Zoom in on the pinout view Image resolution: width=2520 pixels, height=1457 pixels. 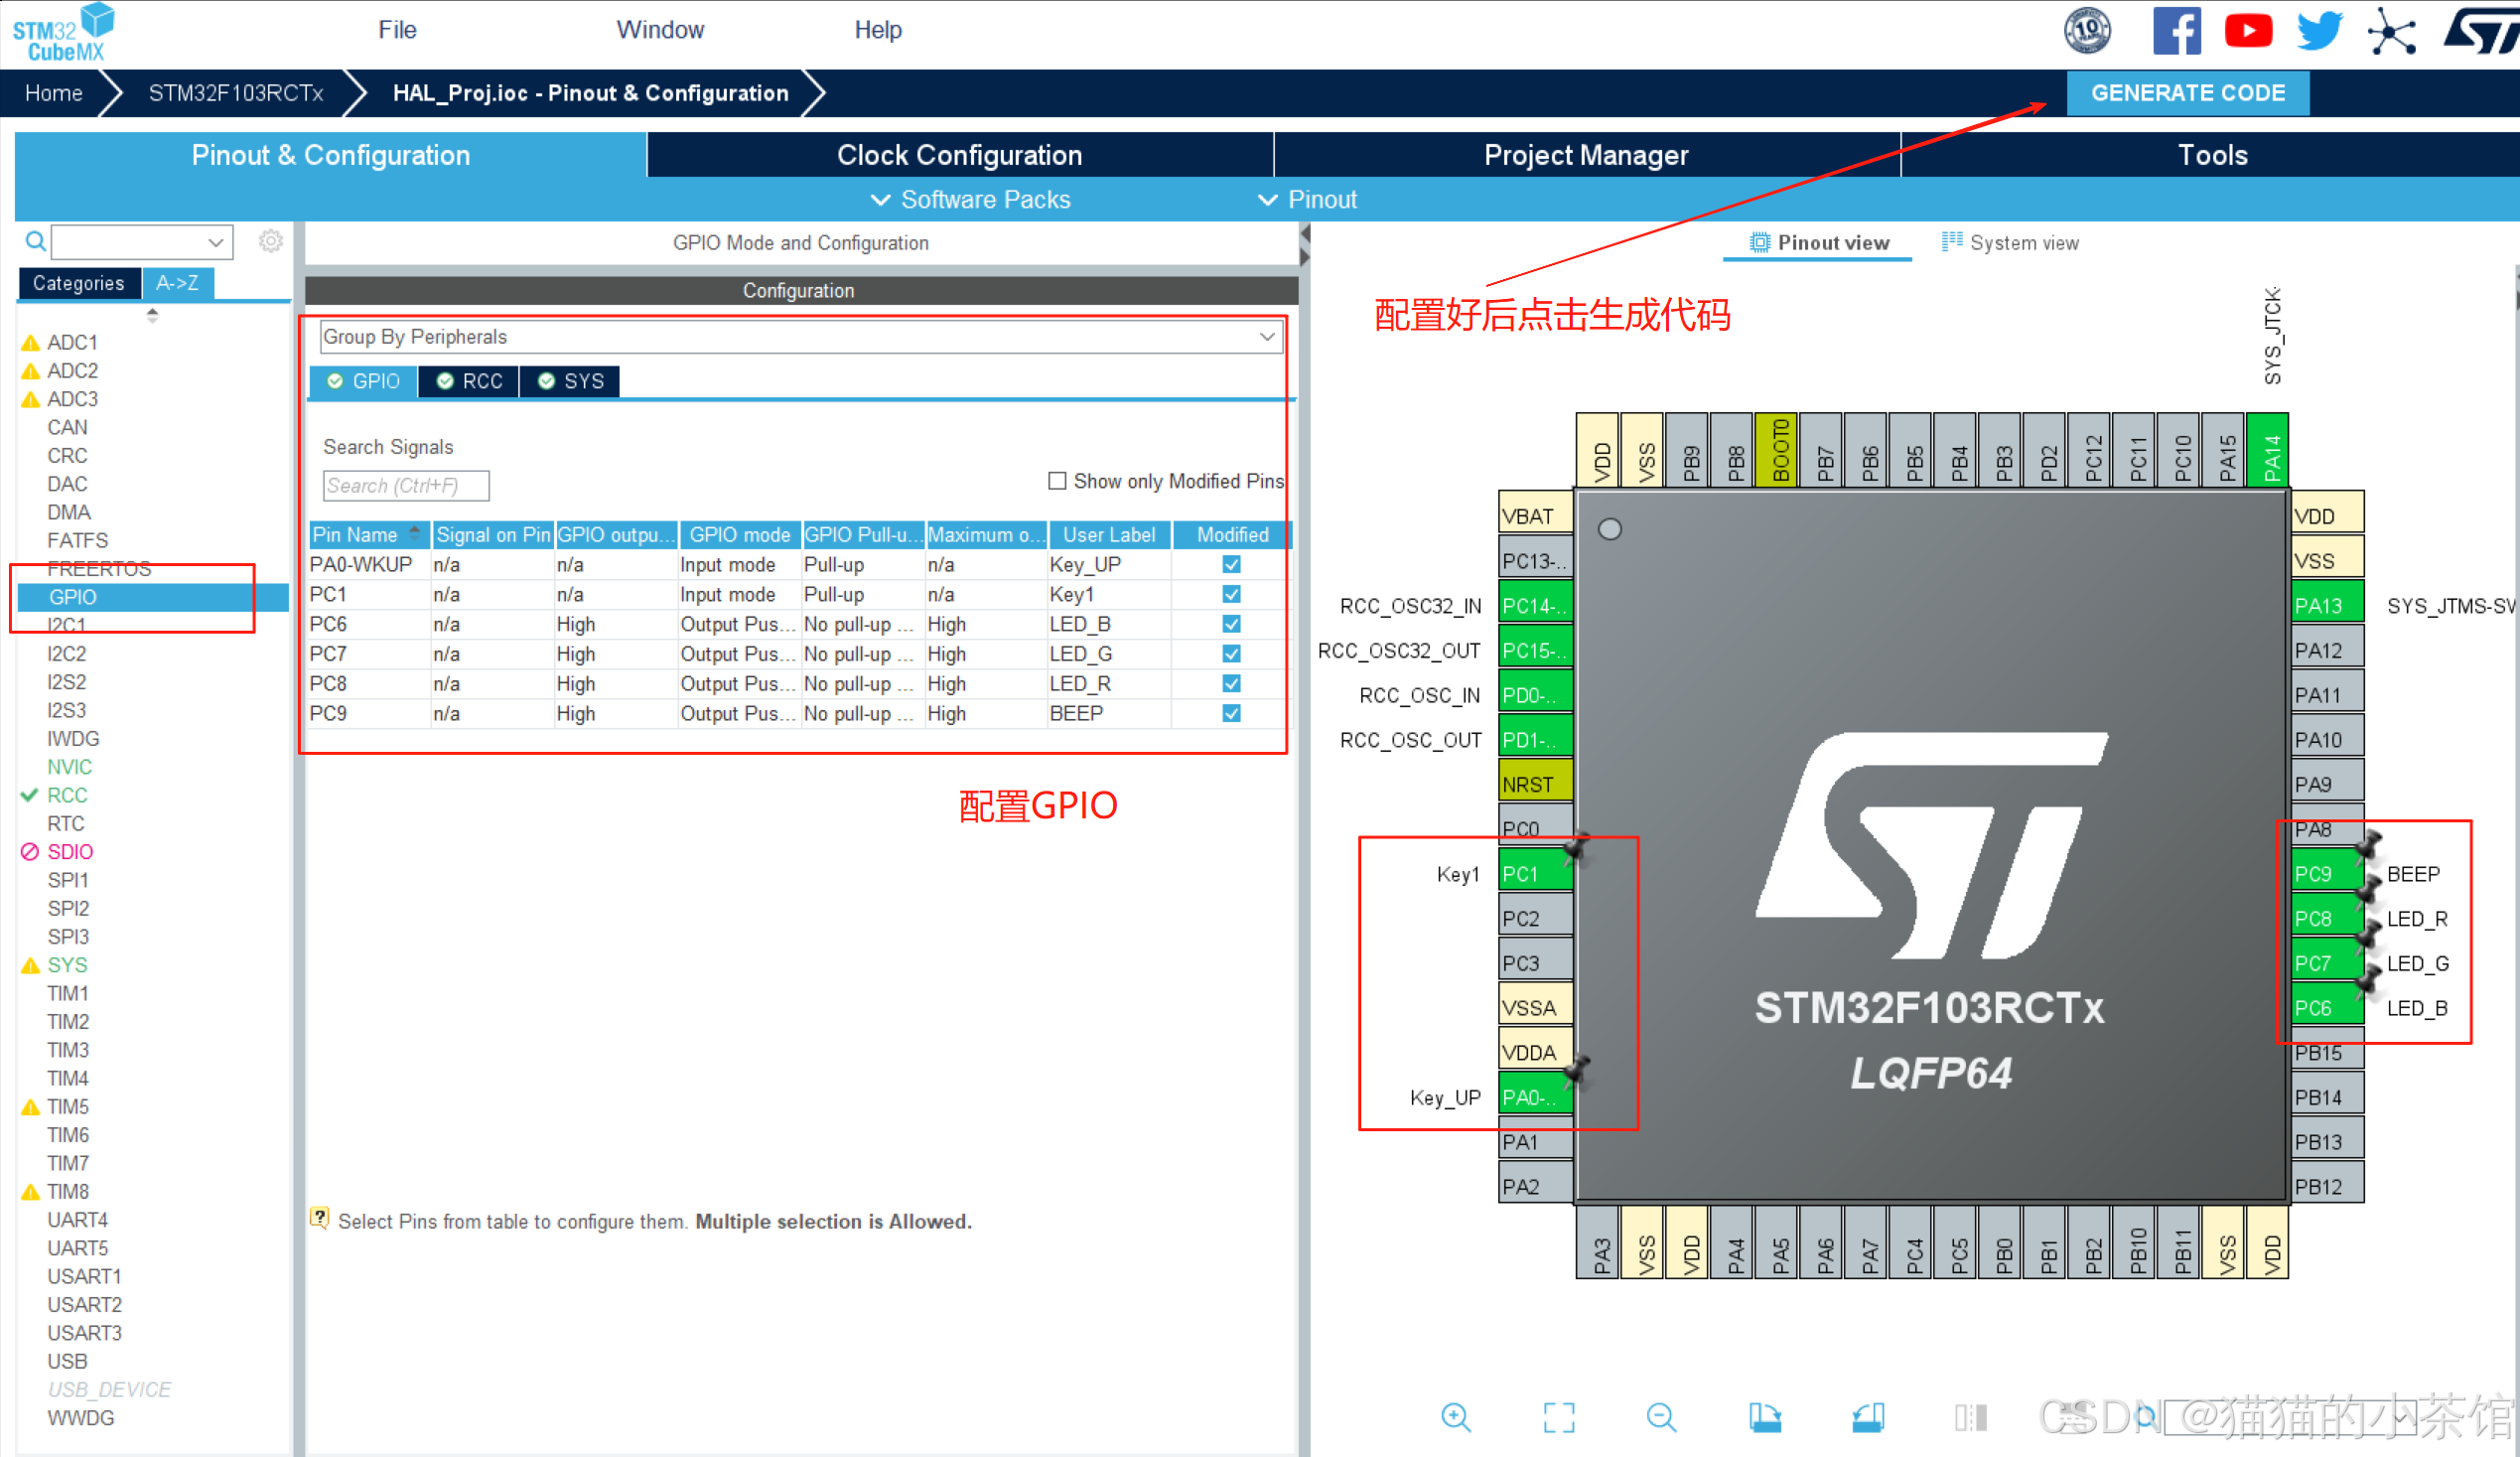[1456, 1417]
